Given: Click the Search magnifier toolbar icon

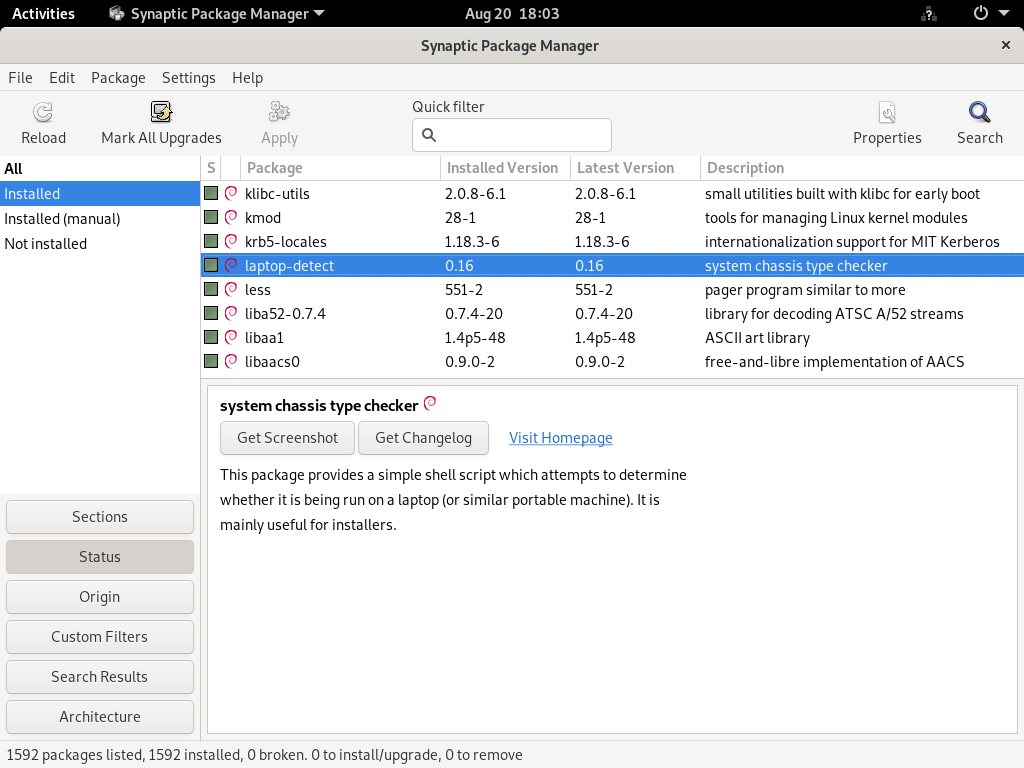Looking at the screenshot, I should (x=978, y=112).
